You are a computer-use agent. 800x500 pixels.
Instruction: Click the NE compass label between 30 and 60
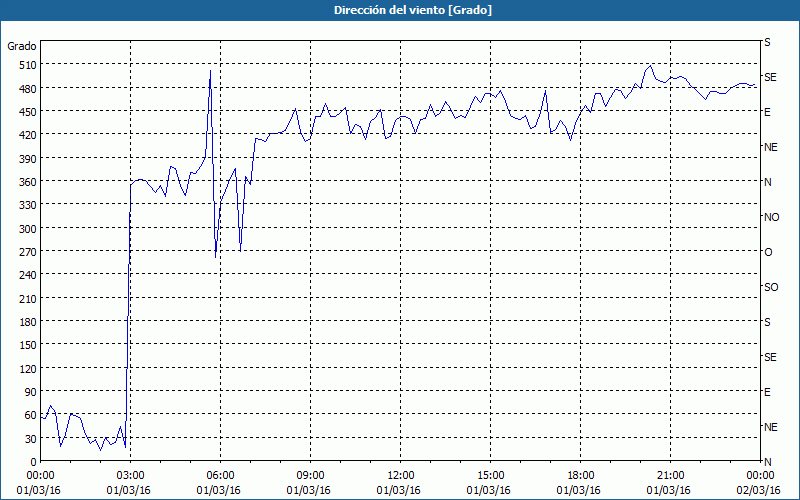(x=771, y=428)
